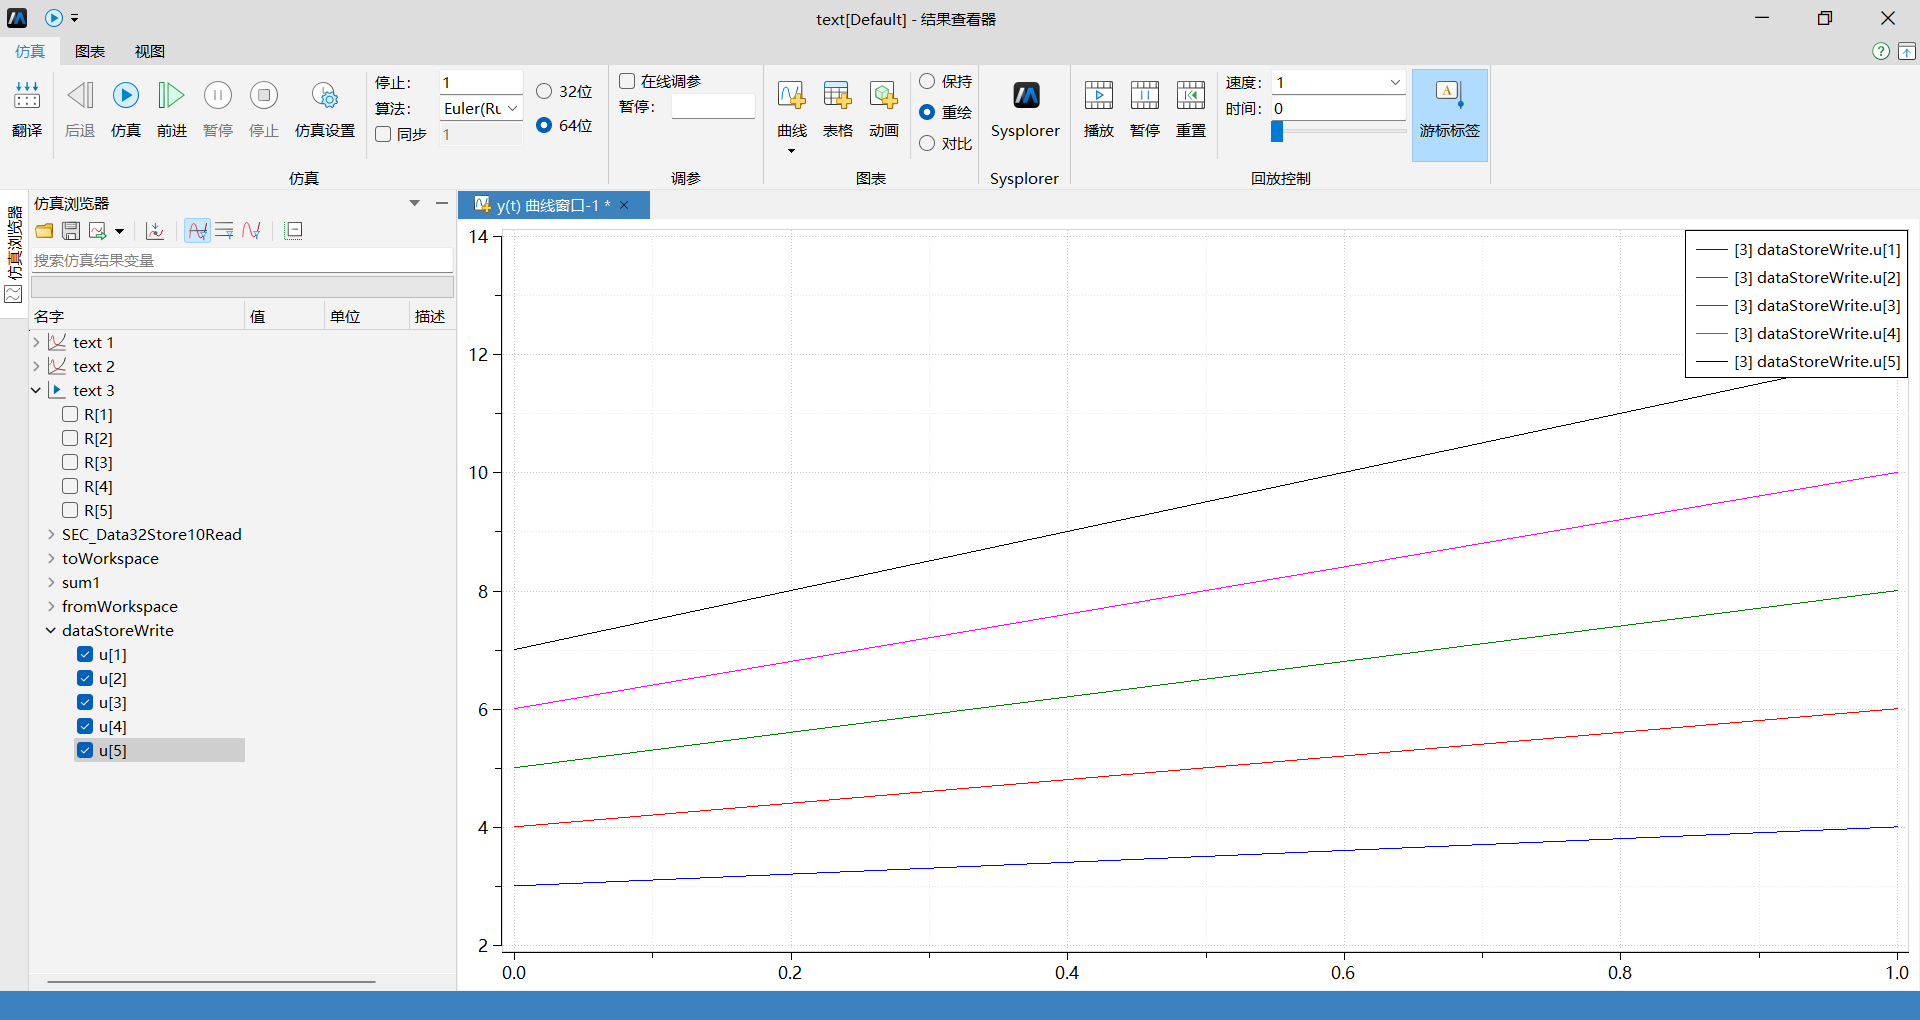The image size is (1920, 1020).
Task: Uncheck the u[4] variable checkbox
Action: pyautogui.click(x=85, y=726)
